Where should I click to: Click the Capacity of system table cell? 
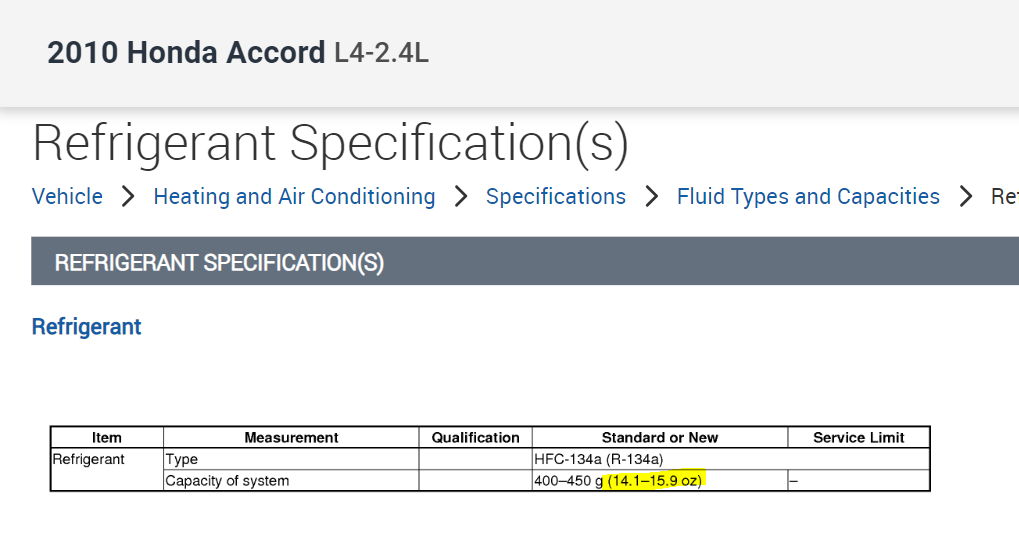pyautogui.click(x=227, y=481)
